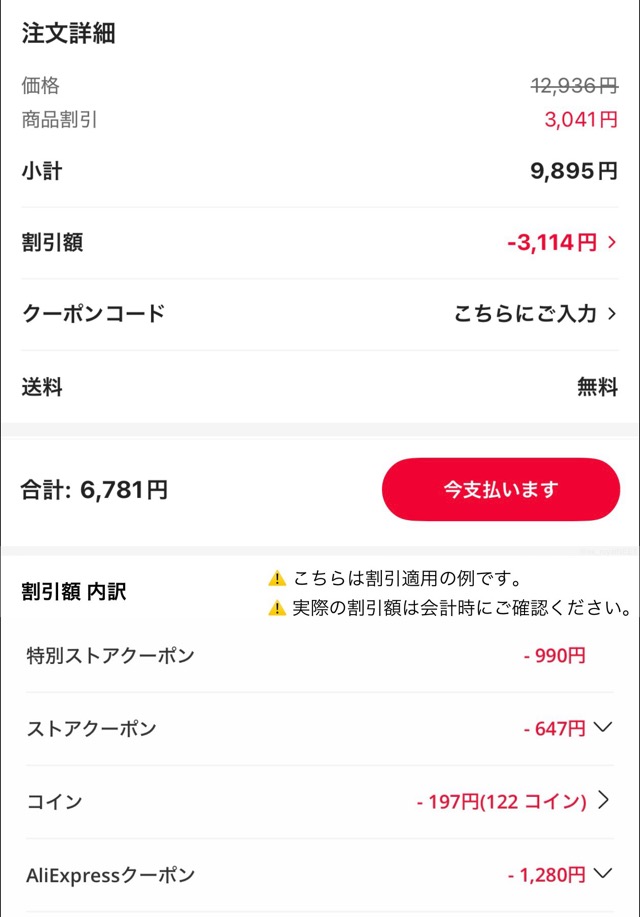Tap the crossed-out original price 12,936円
The height and width of the screenshot is (917, 640).
coord(572,85)
